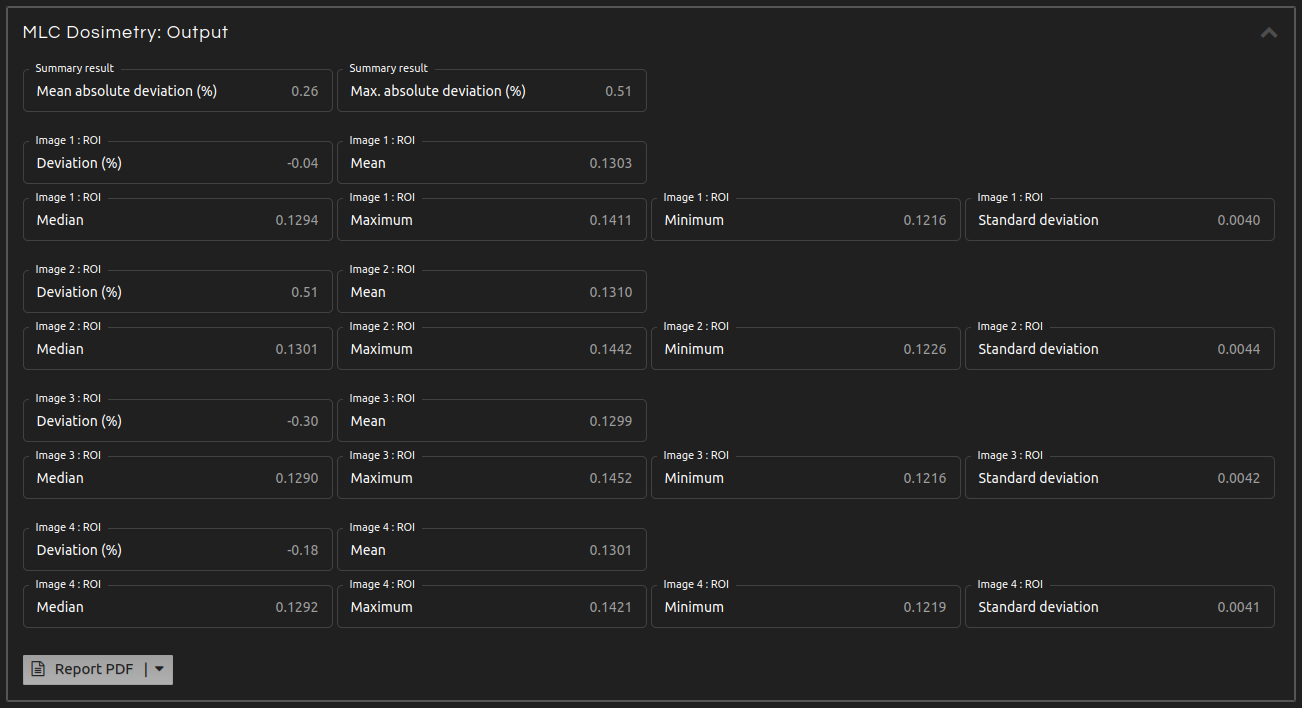1302x708 pixels.
Task: Click the MLC Dosimetry: Output title
Action: [126, 33]
